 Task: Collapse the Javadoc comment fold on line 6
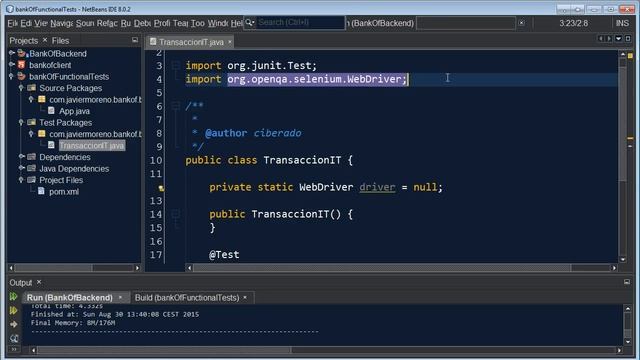176,106
